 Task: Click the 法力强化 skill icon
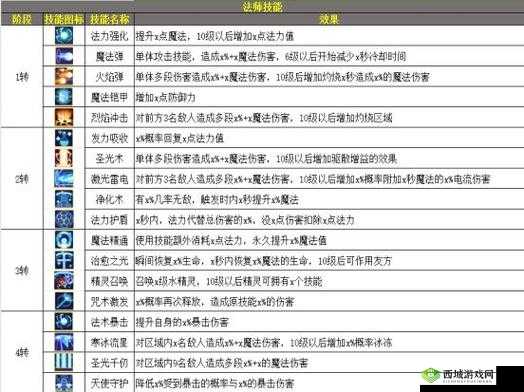(x=64, y=36)
